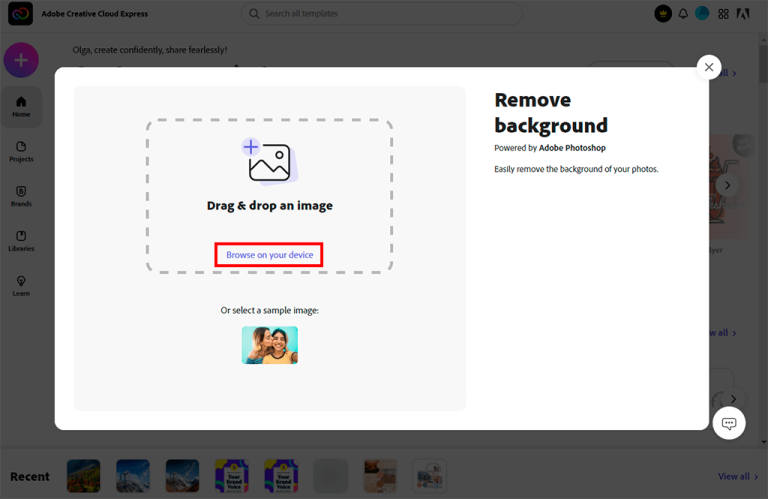Open the user profile avatar
768x499 pixels.
(x=702, y=13)
